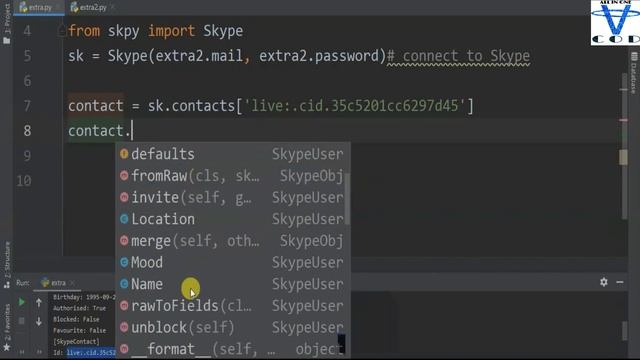Click the red error stripe mark
The height and width of the screenshot is (360, 640).
624,120
